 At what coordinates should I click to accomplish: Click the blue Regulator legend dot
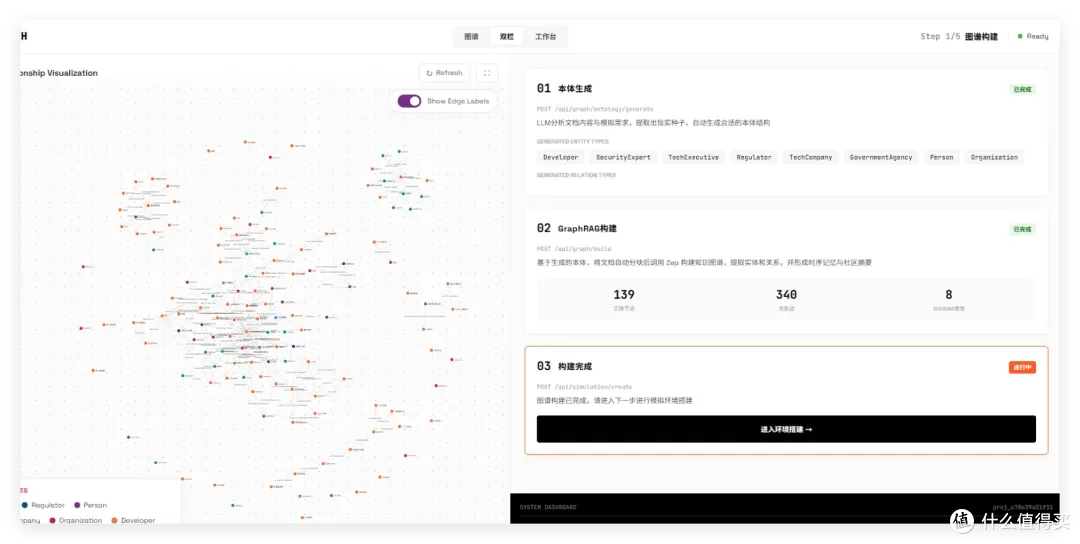[25, 505]
